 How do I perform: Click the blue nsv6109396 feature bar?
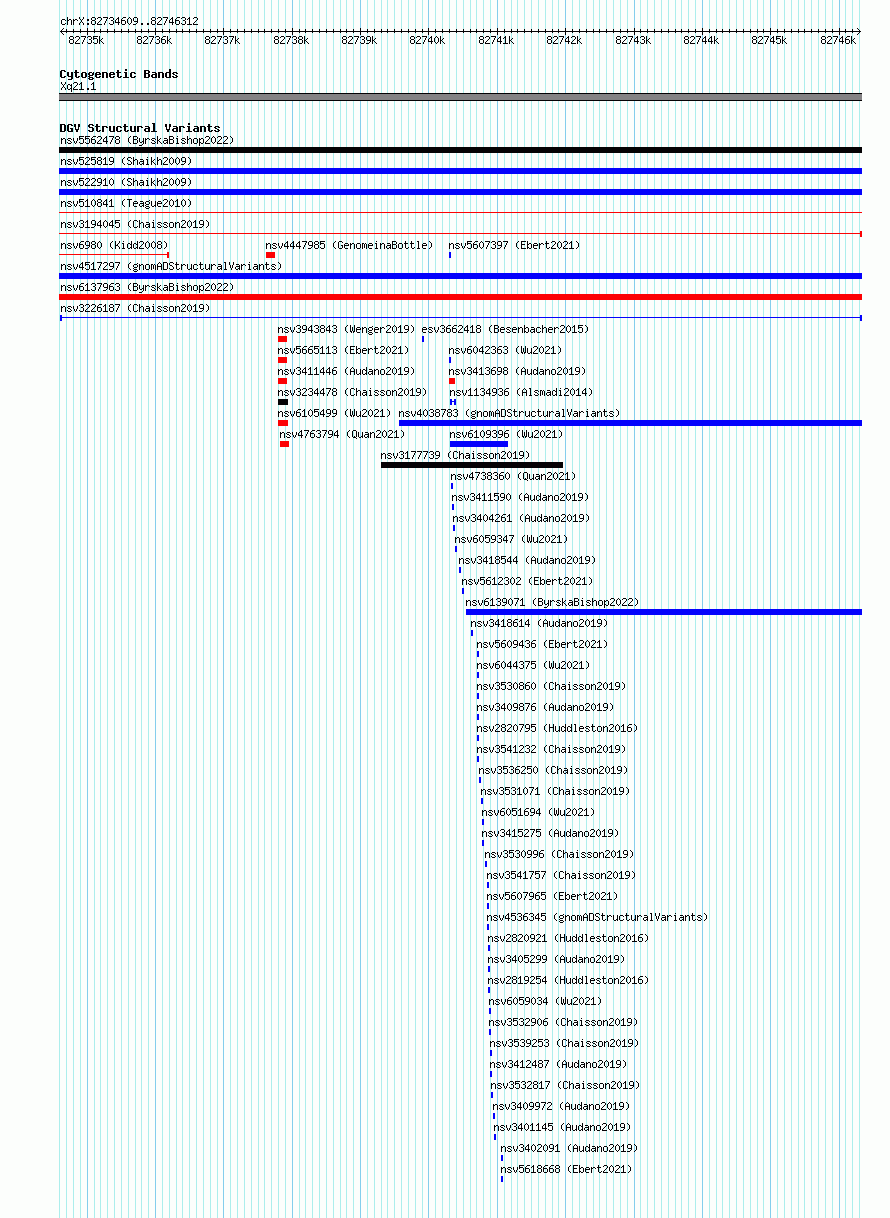[479, 444]
